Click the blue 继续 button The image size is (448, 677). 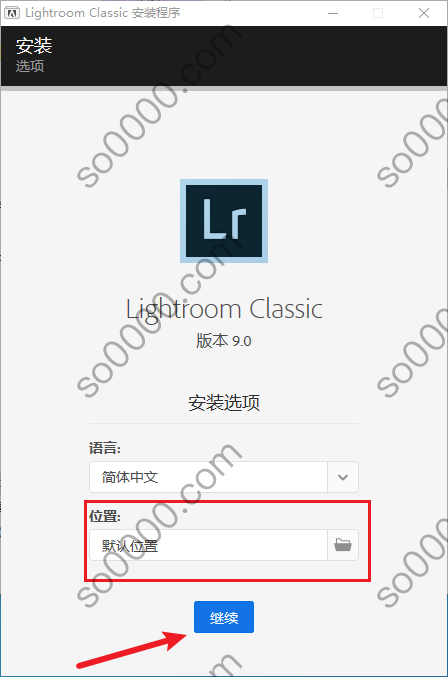click(224, 617)
